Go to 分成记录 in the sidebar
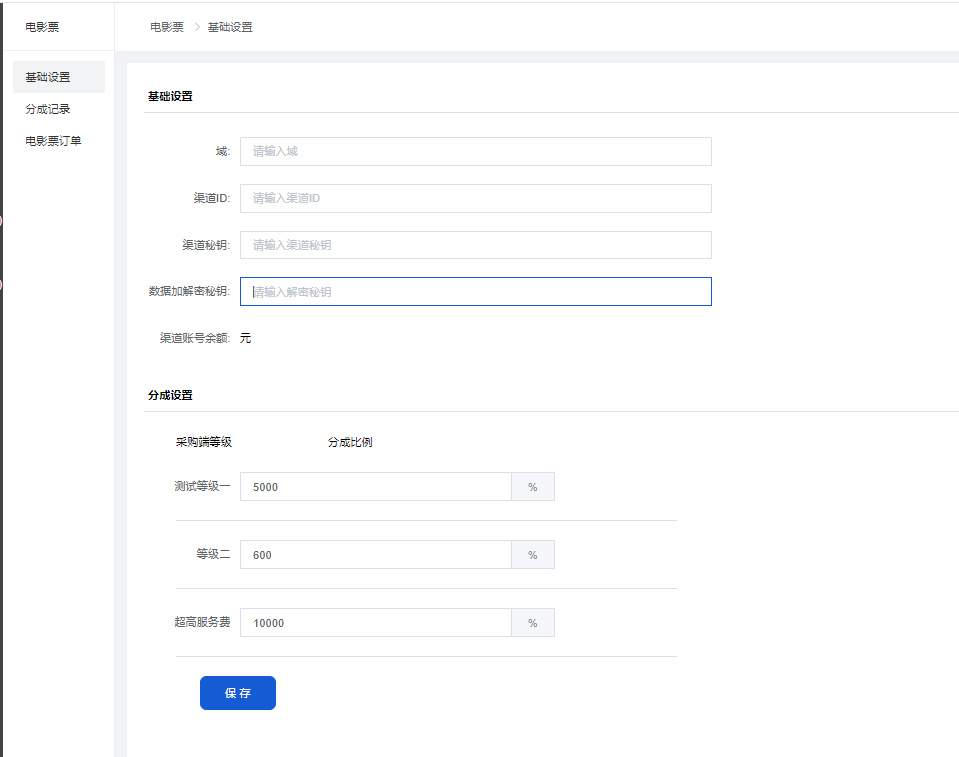959x757 pixels. click(x=48, y=109)
